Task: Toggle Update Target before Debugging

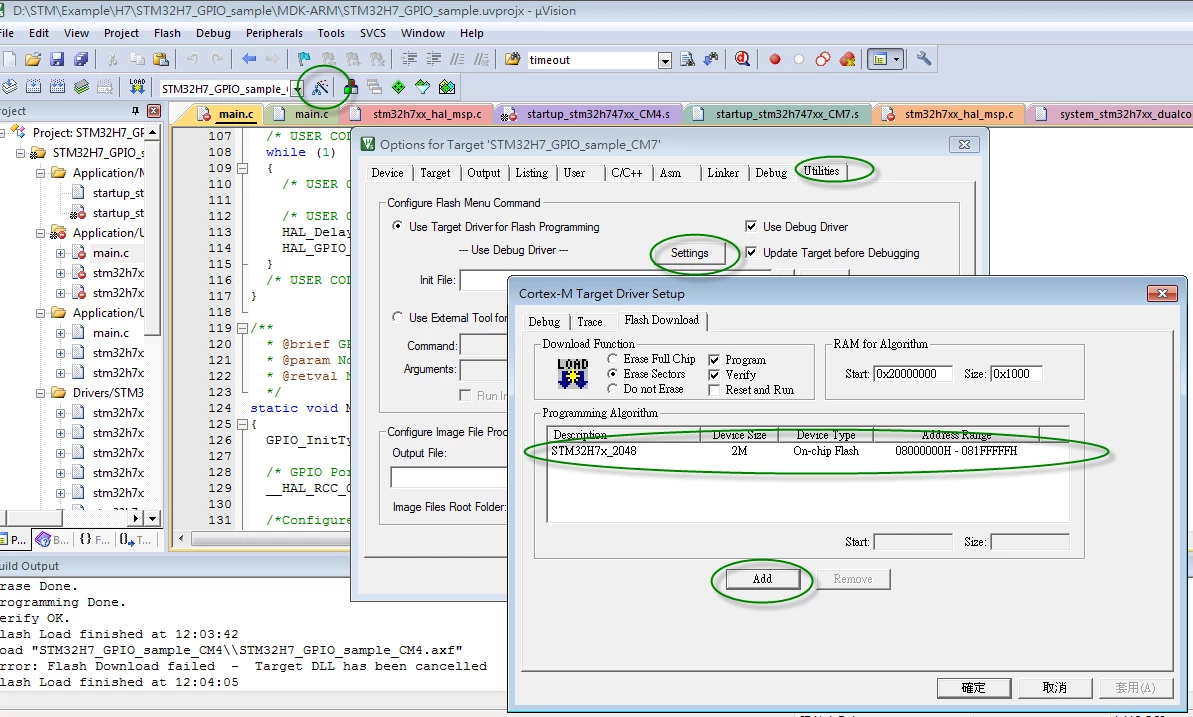Action: (x=751, y=253)
